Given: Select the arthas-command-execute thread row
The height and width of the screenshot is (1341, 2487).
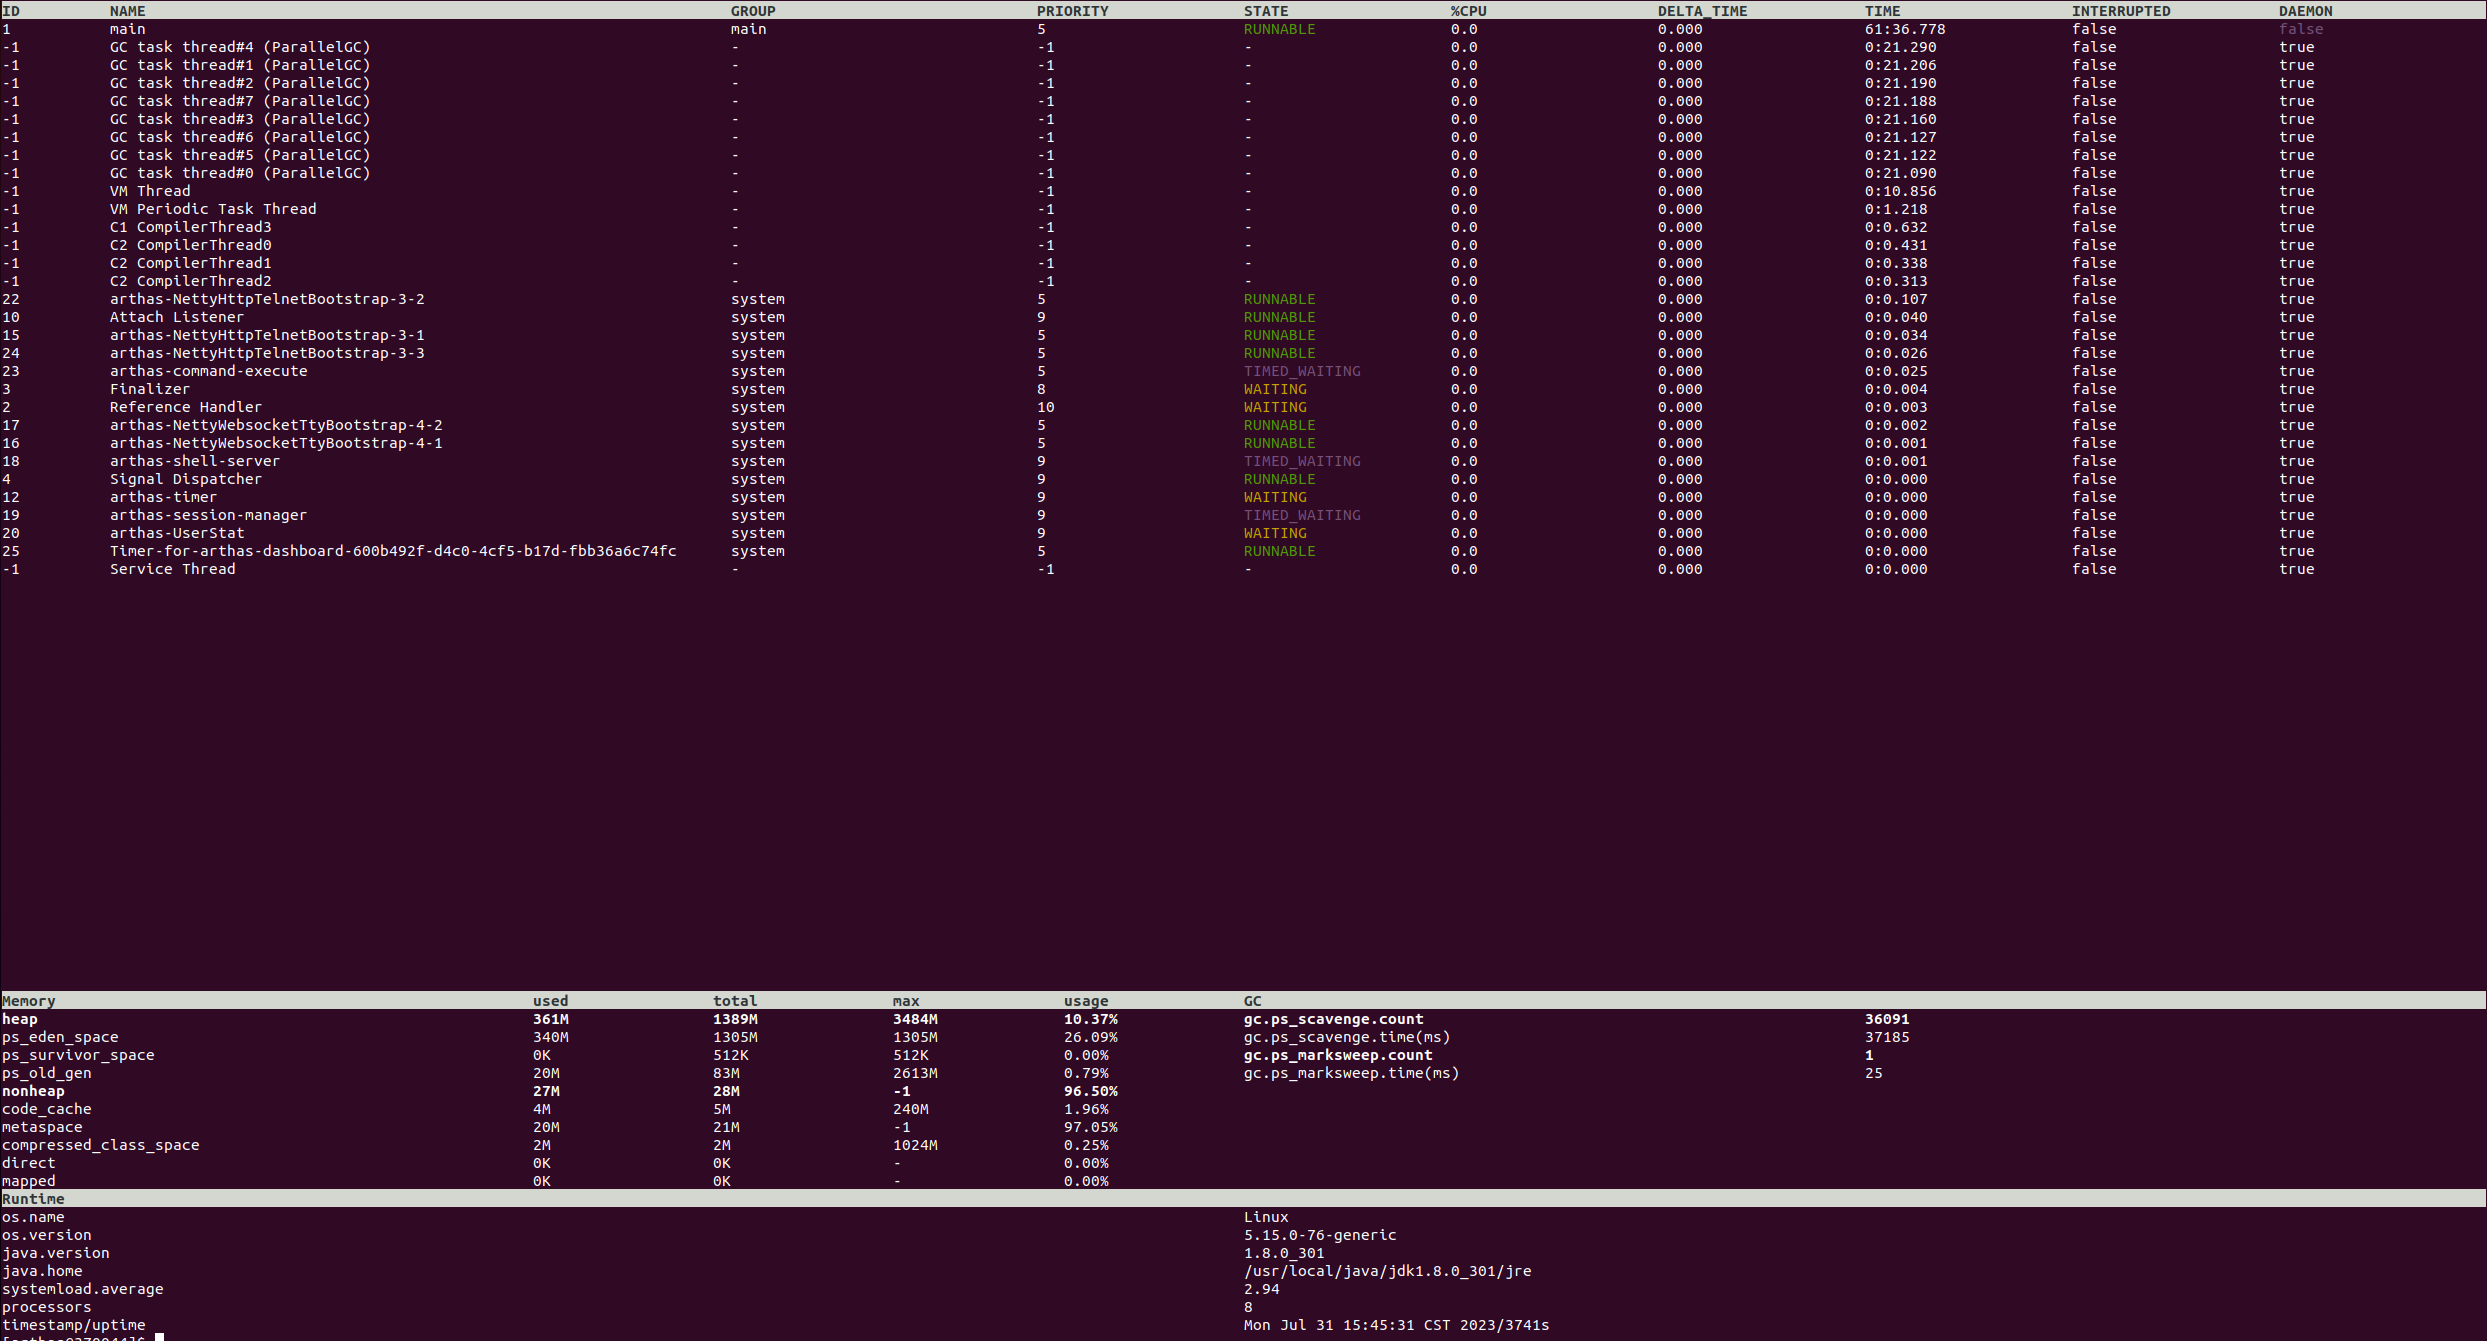Looking at the screenshot, I should 208,371.
